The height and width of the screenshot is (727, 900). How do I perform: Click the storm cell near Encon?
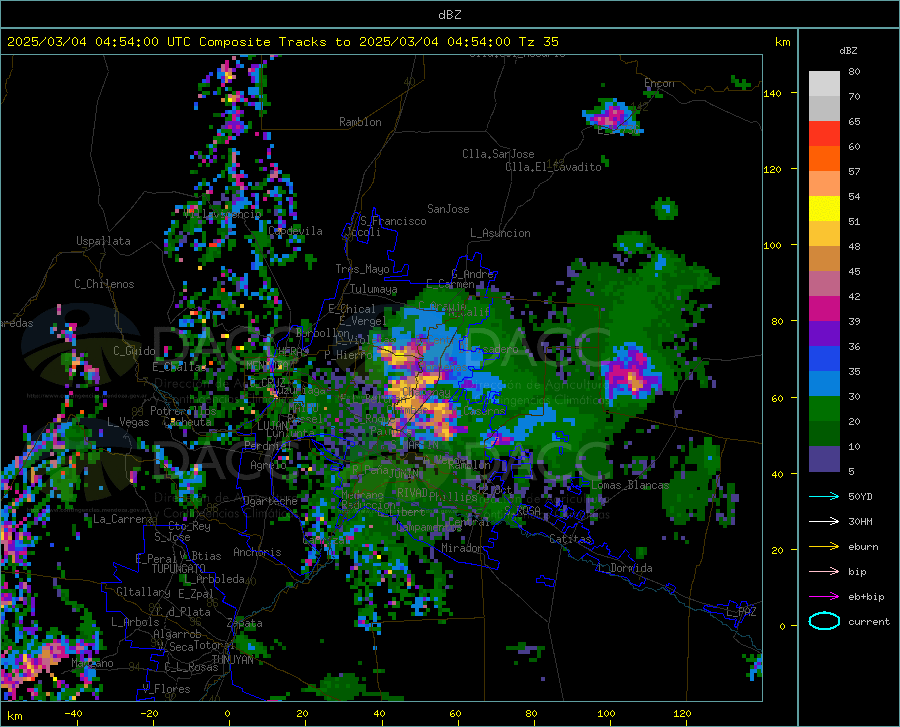pos(612,116)
